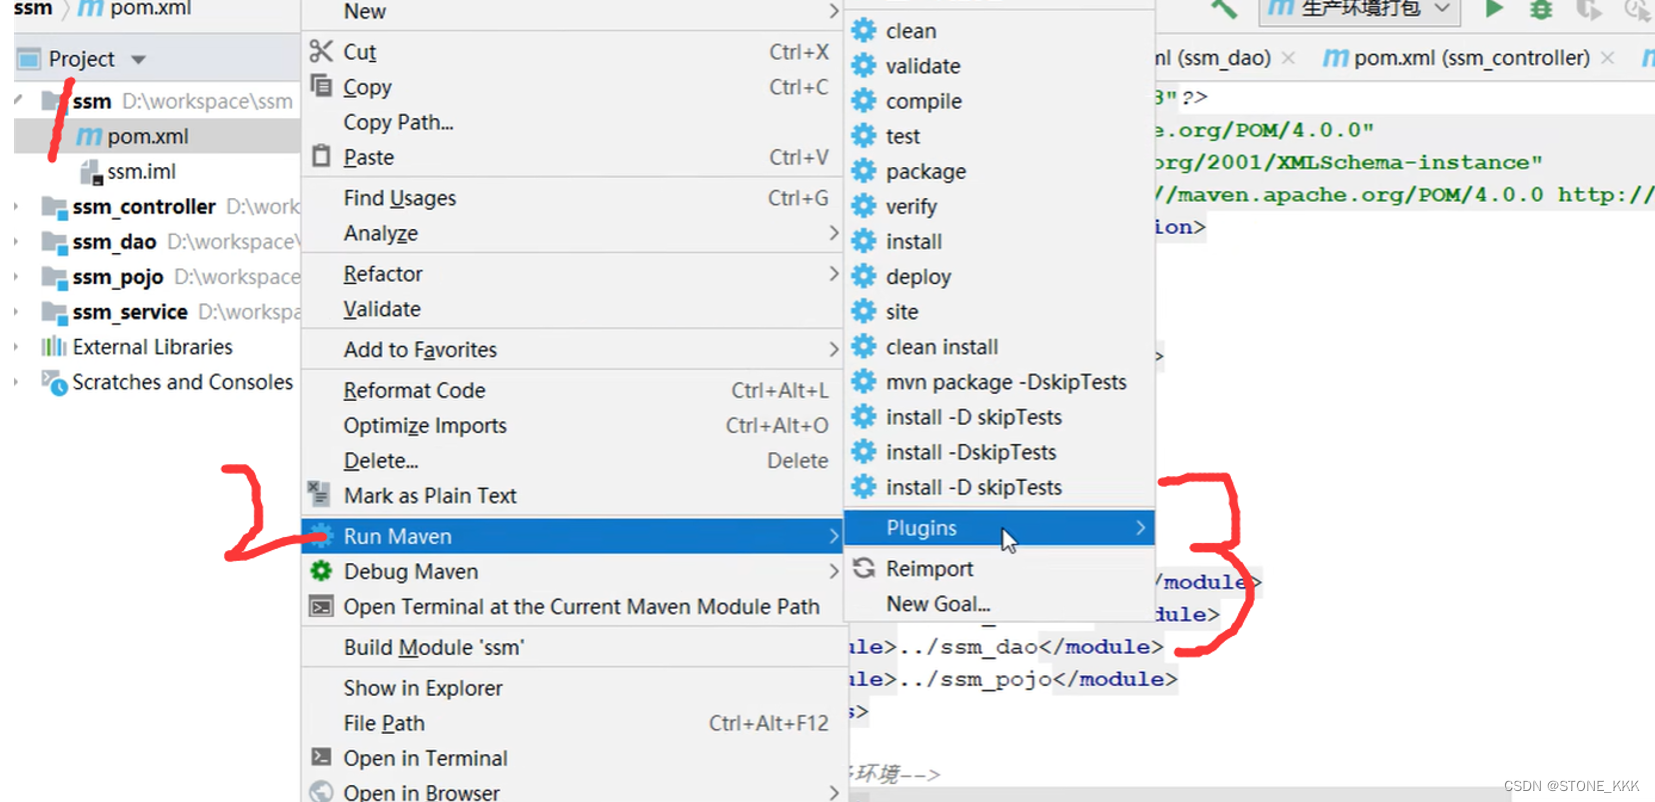This screenshot has height=802, width=1655.
Task: Expand the ssm_dao module node
Action: pyautogui.click(x=16, y=242)
